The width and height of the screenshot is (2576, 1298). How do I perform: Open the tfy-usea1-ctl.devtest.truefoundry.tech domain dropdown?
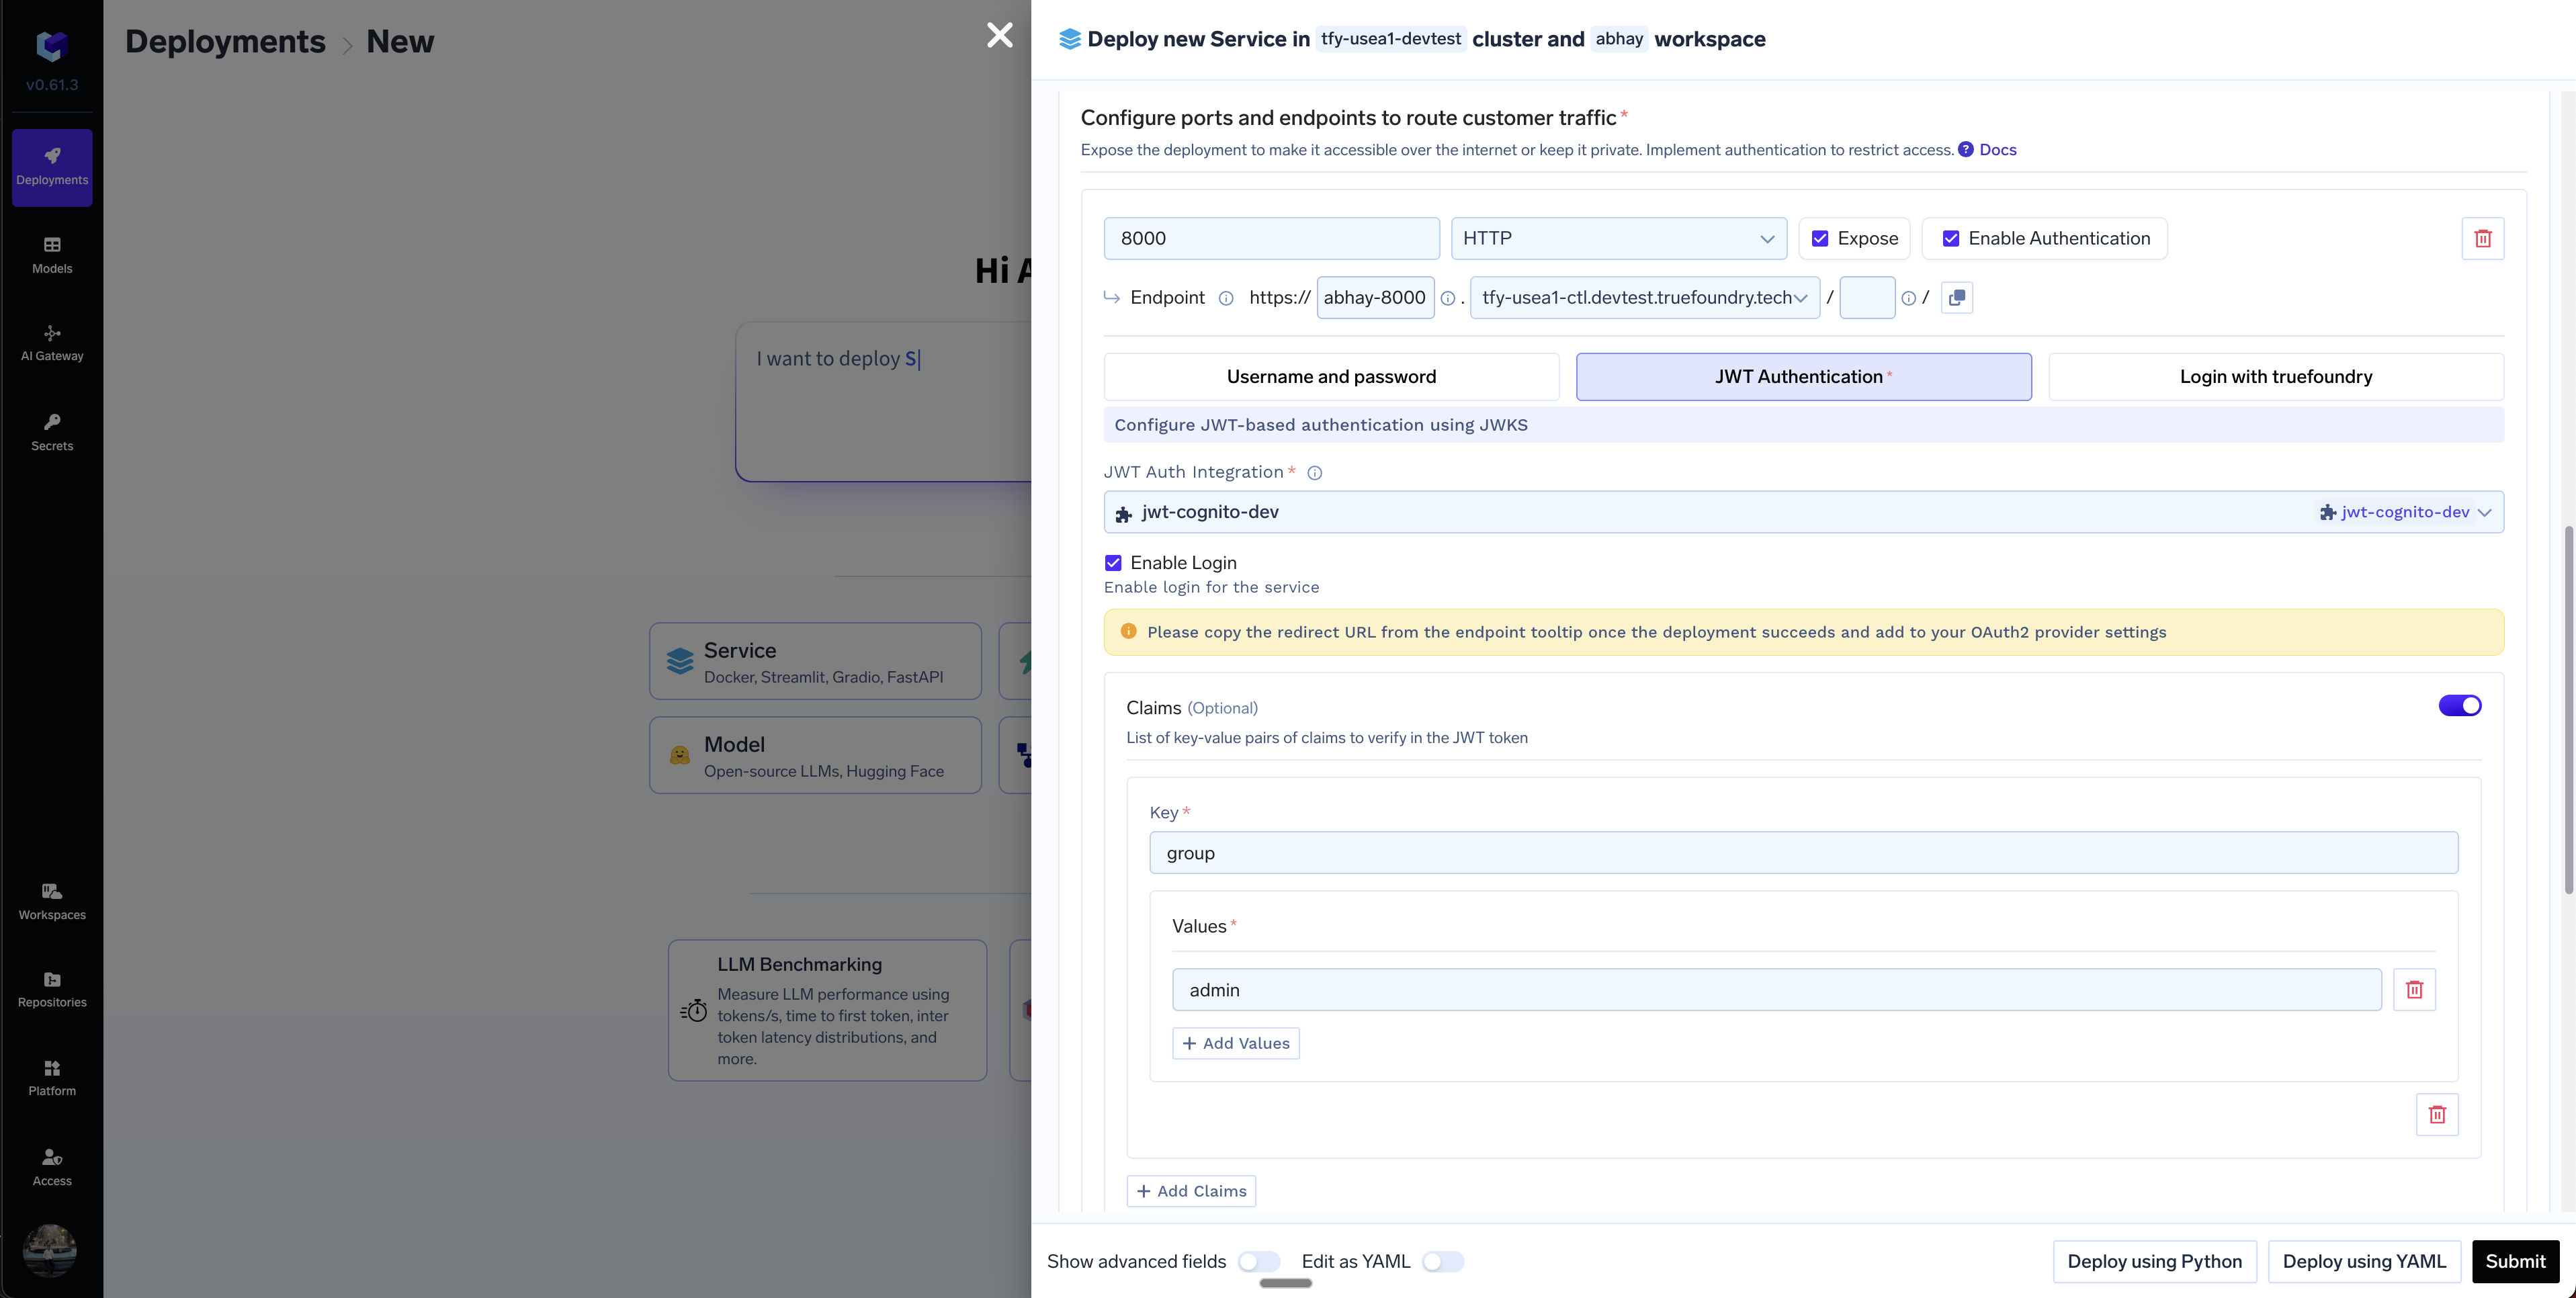click(1644, 298)
